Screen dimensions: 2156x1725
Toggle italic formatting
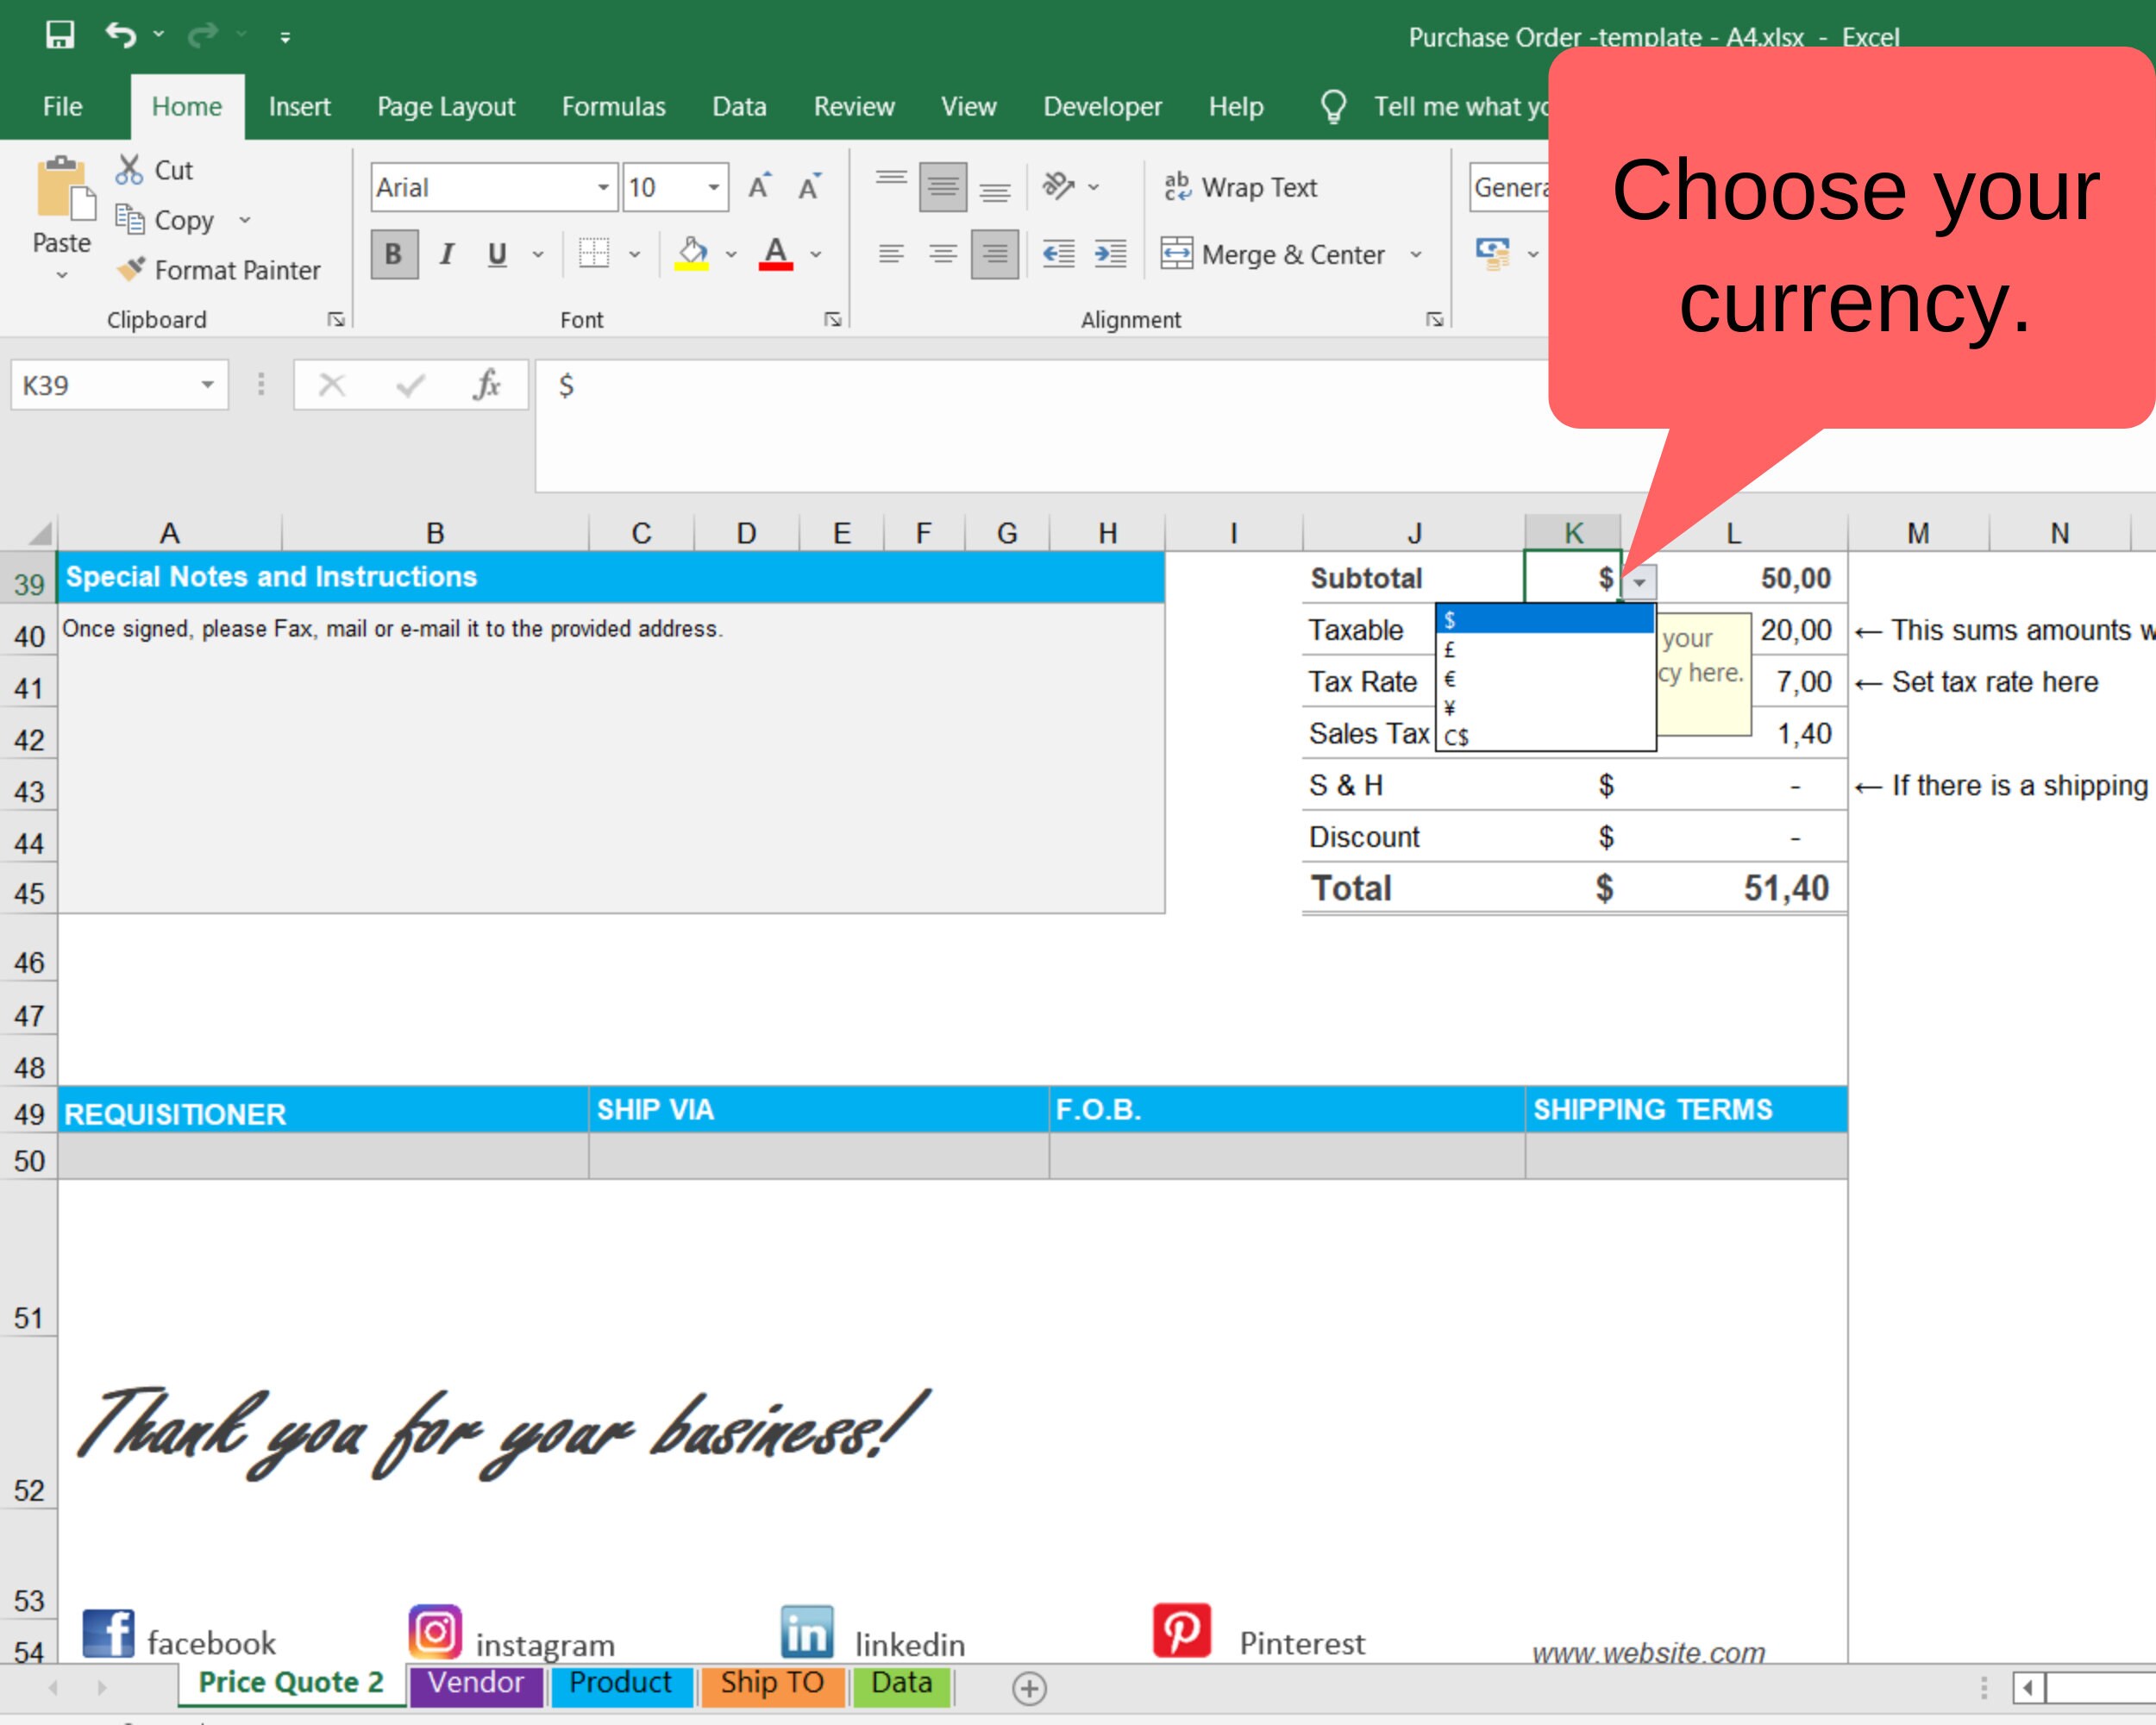446,254
